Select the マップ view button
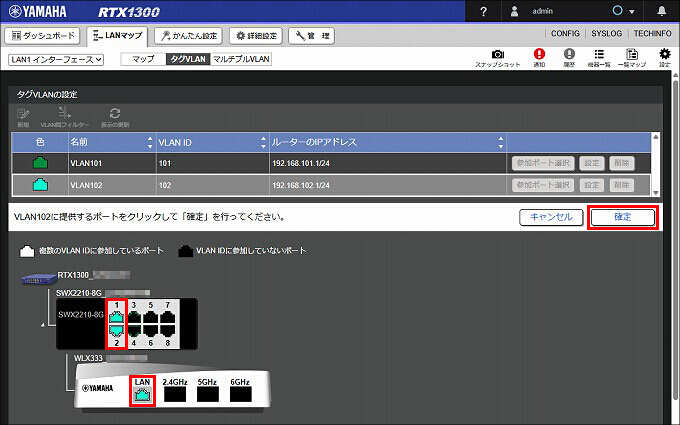The width and height of the screenshot is (680, 425). click(144, 59)
